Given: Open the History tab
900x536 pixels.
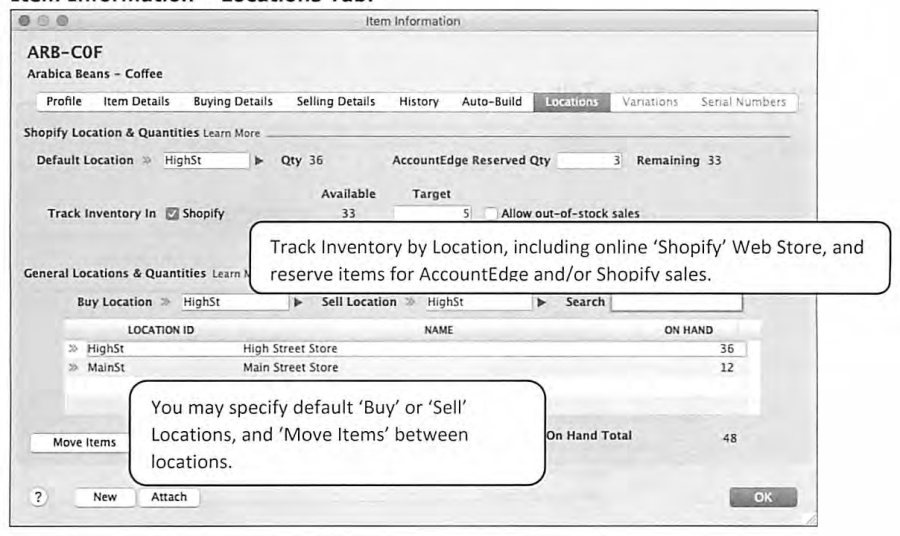Looking at the screenshot, I should [419, 102].
